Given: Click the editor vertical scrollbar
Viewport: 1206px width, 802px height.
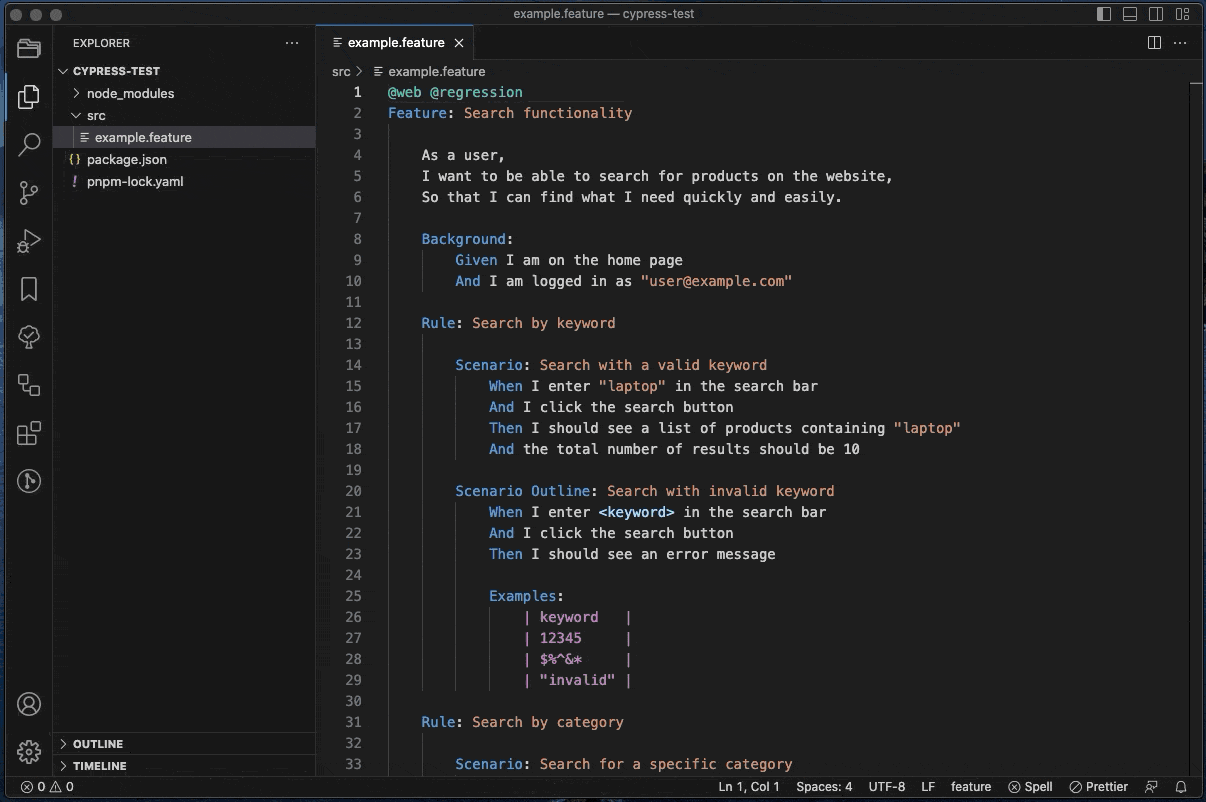Looking at the screenshot, I should click(x=1196, y=430).
